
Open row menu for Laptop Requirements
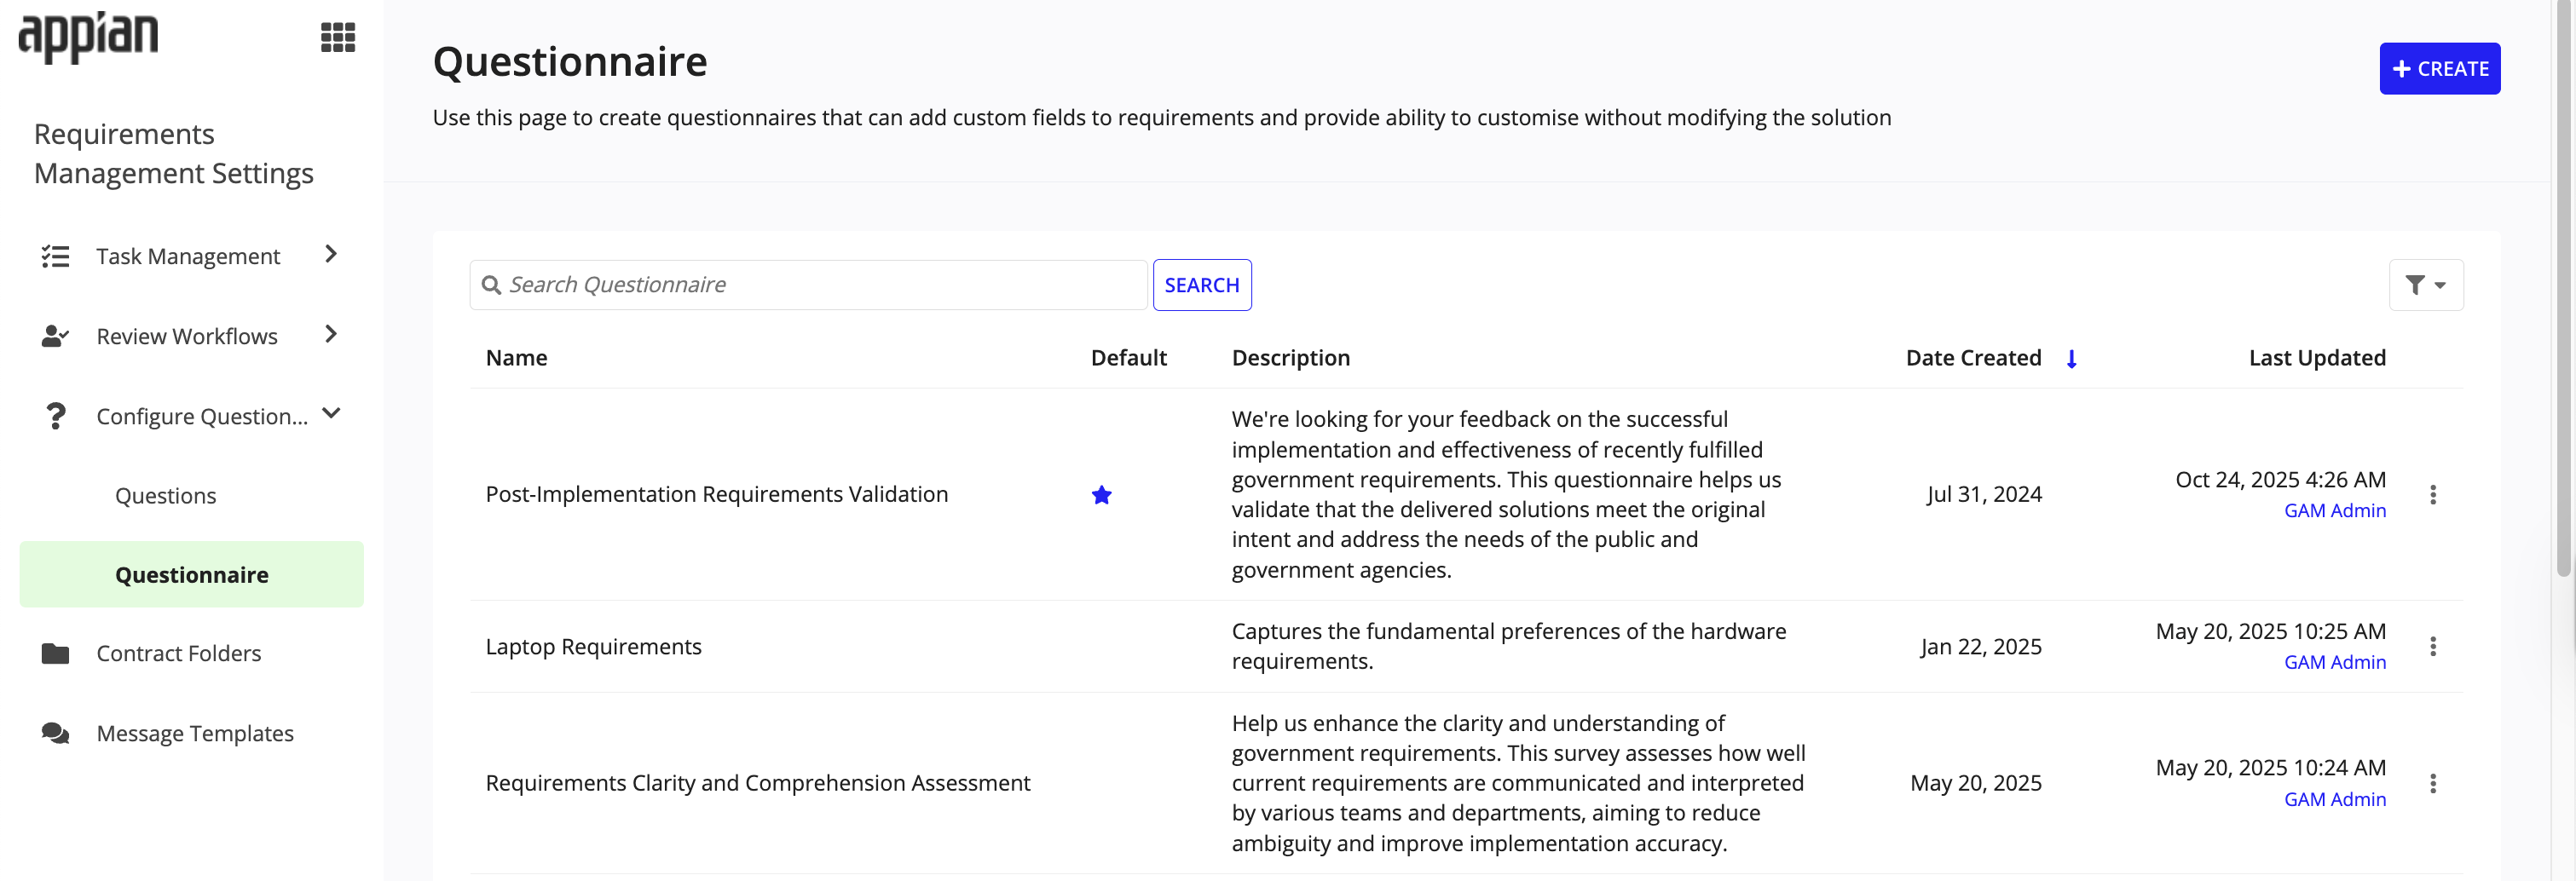tap(2433, 647)
